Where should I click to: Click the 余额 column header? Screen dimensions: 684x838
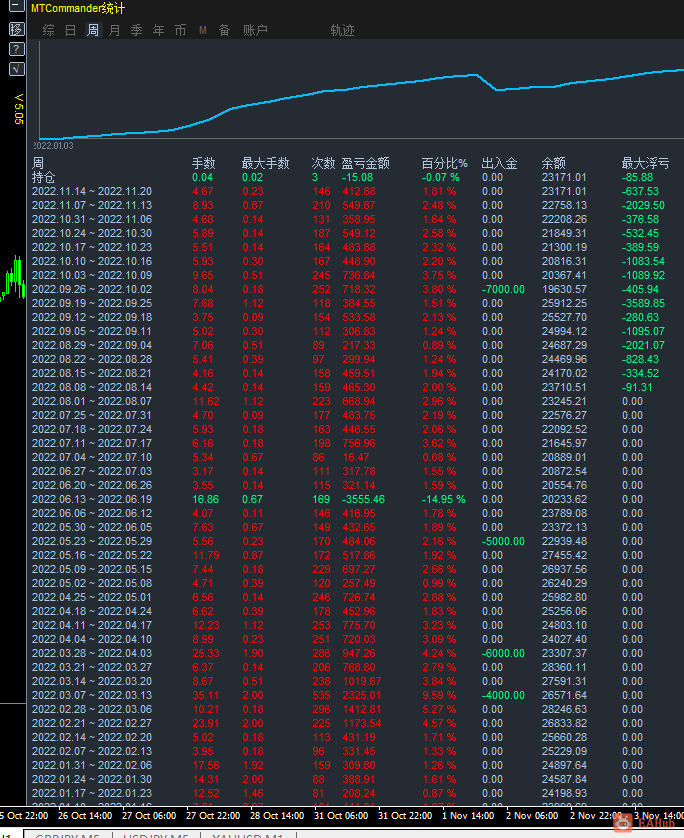click(554, 163)
